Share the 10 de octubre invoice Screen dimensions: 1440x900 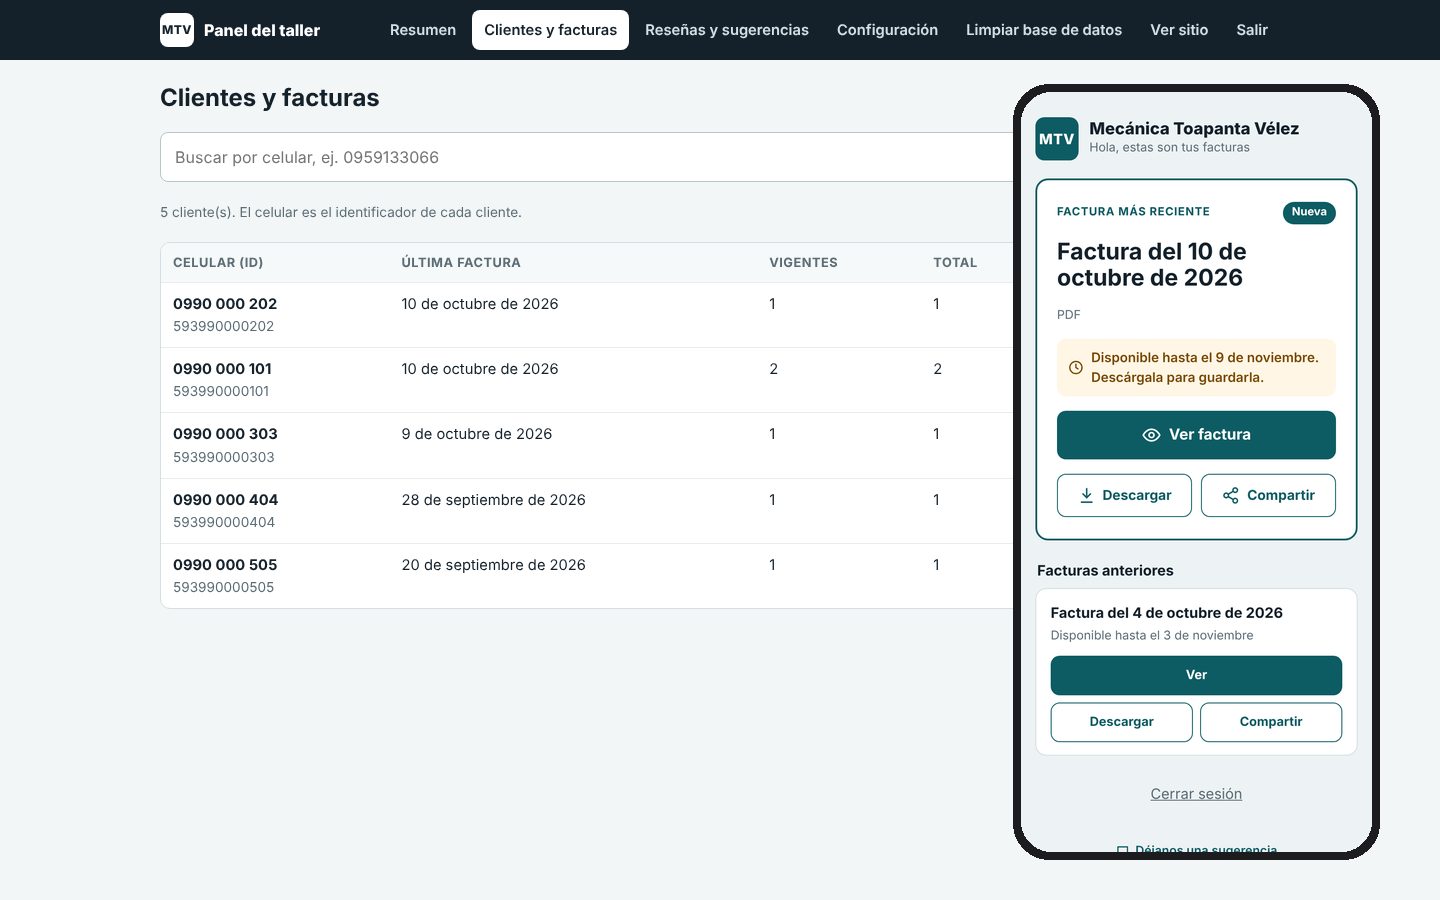point(1268,495)
